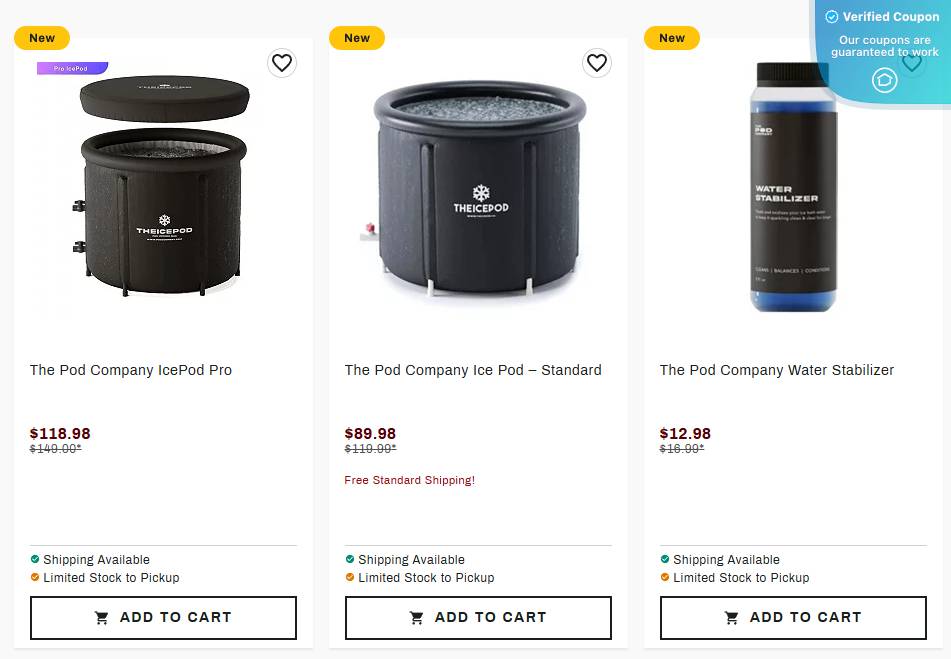
Task: Click 'The Pod Company Ice Pod – Standard' title
Action: point(473,370)
